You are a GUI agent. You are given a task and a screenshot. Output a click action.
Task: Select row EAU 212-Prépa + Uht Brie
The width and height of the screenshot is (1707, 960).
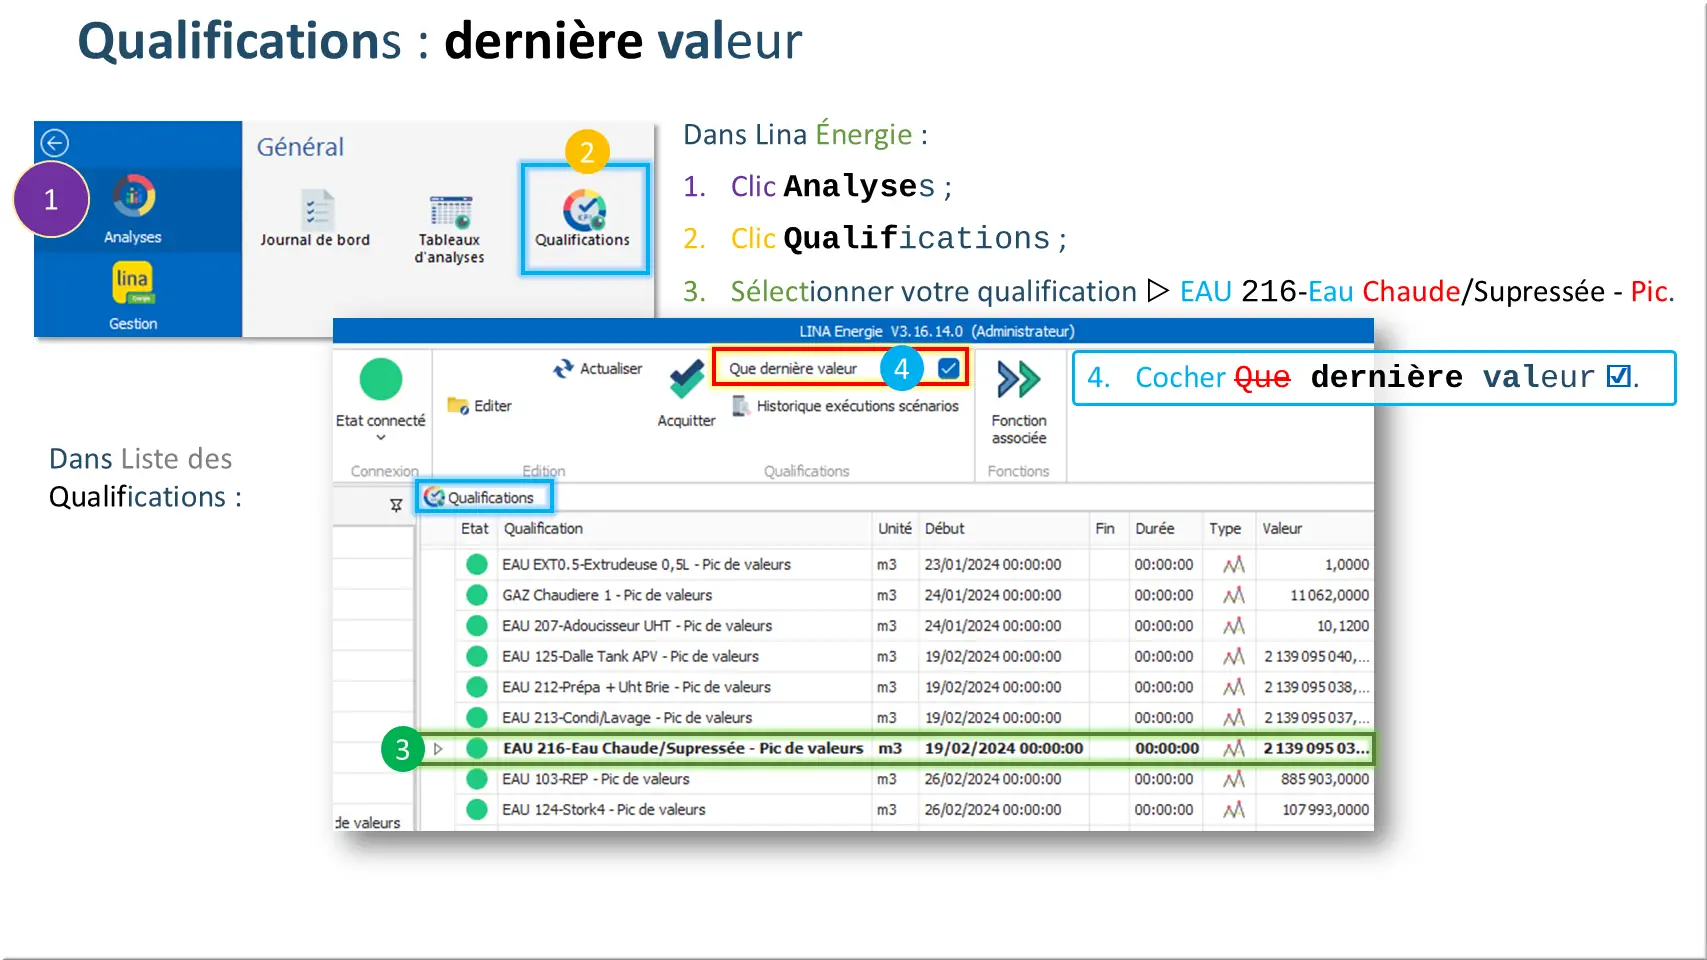click(x=896, y=687)
